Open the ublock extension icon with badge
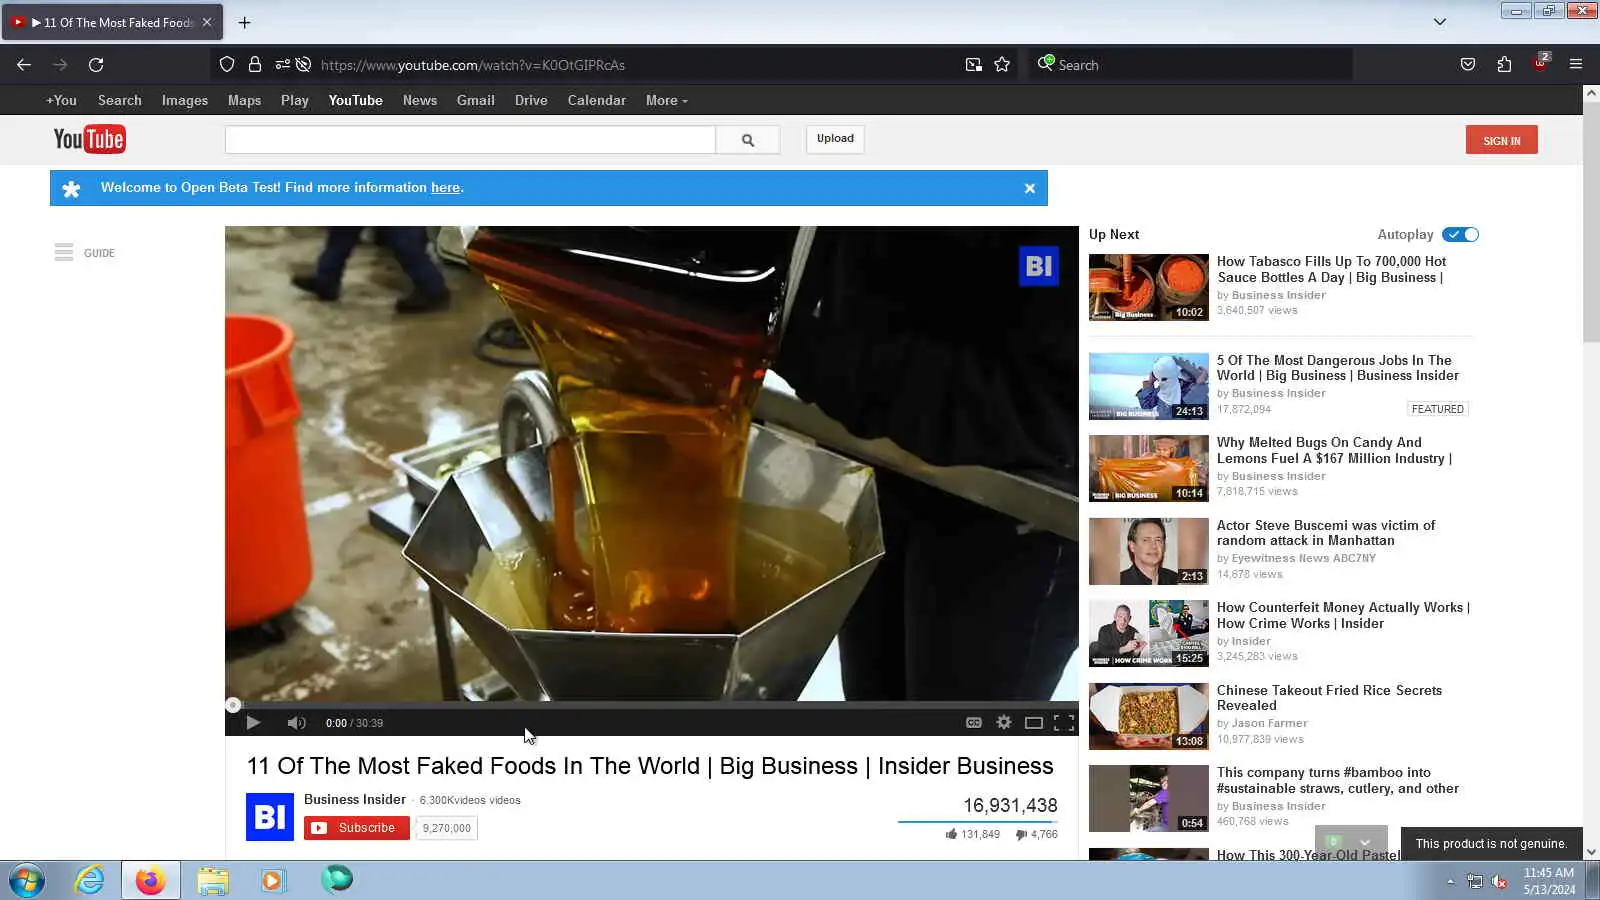Viewport: 1600px width, 900px height. (x=1541, y=63)
